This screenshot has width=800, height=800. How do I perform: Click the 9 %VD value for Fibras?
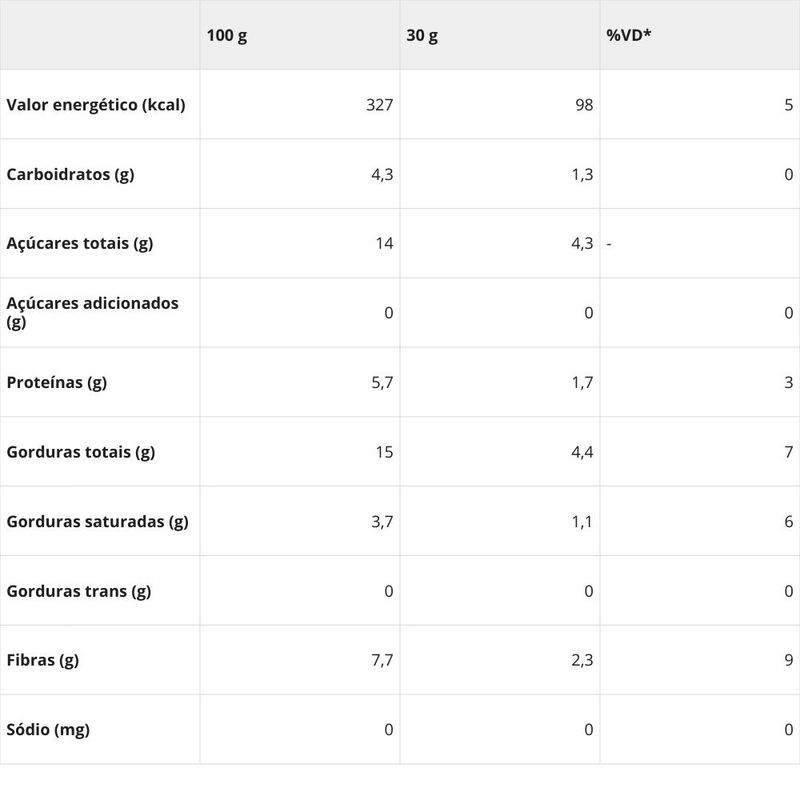click(x=789, y=660)
